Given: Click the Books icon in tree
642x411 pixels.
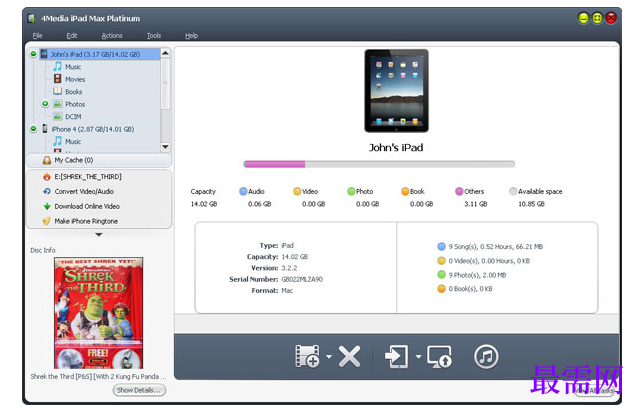Looking at the screenshot, I should click(58, 91).
